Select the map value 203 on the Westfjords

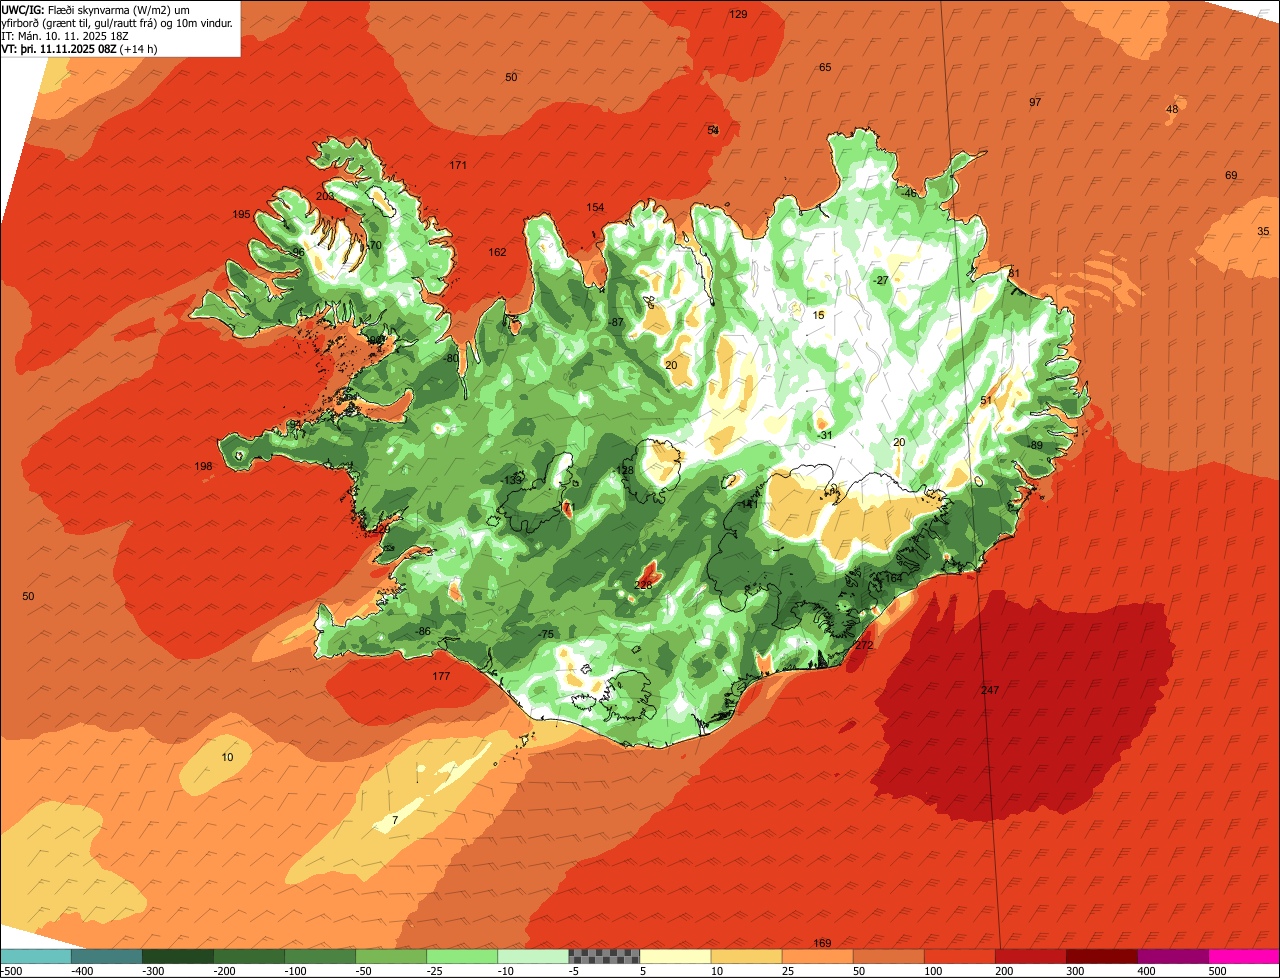[325, 196]
